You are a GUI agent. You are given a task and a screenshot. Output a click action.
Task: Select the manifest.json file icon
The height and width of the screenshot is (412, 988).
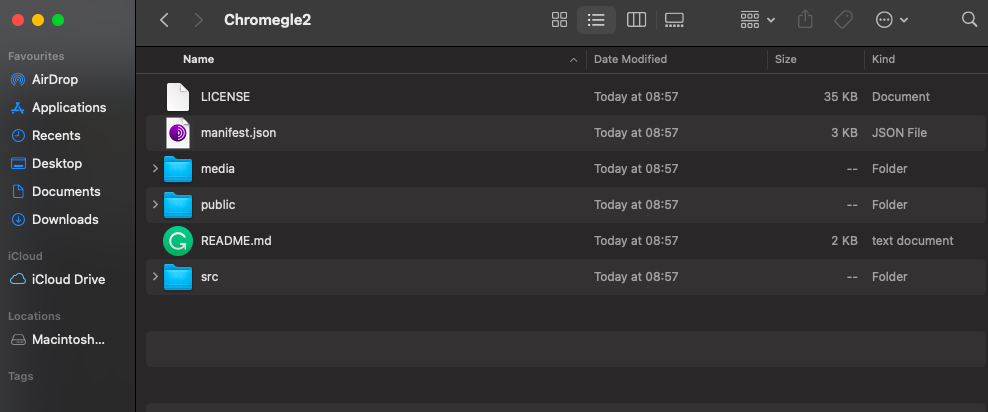[178, 133]
